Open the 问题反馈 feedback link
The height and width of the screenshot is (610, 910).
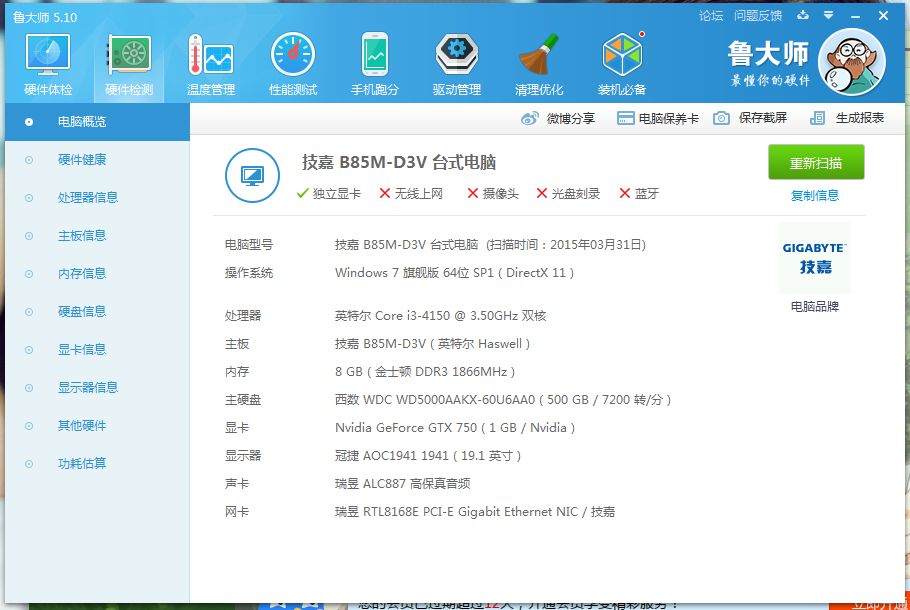(758, 16)
